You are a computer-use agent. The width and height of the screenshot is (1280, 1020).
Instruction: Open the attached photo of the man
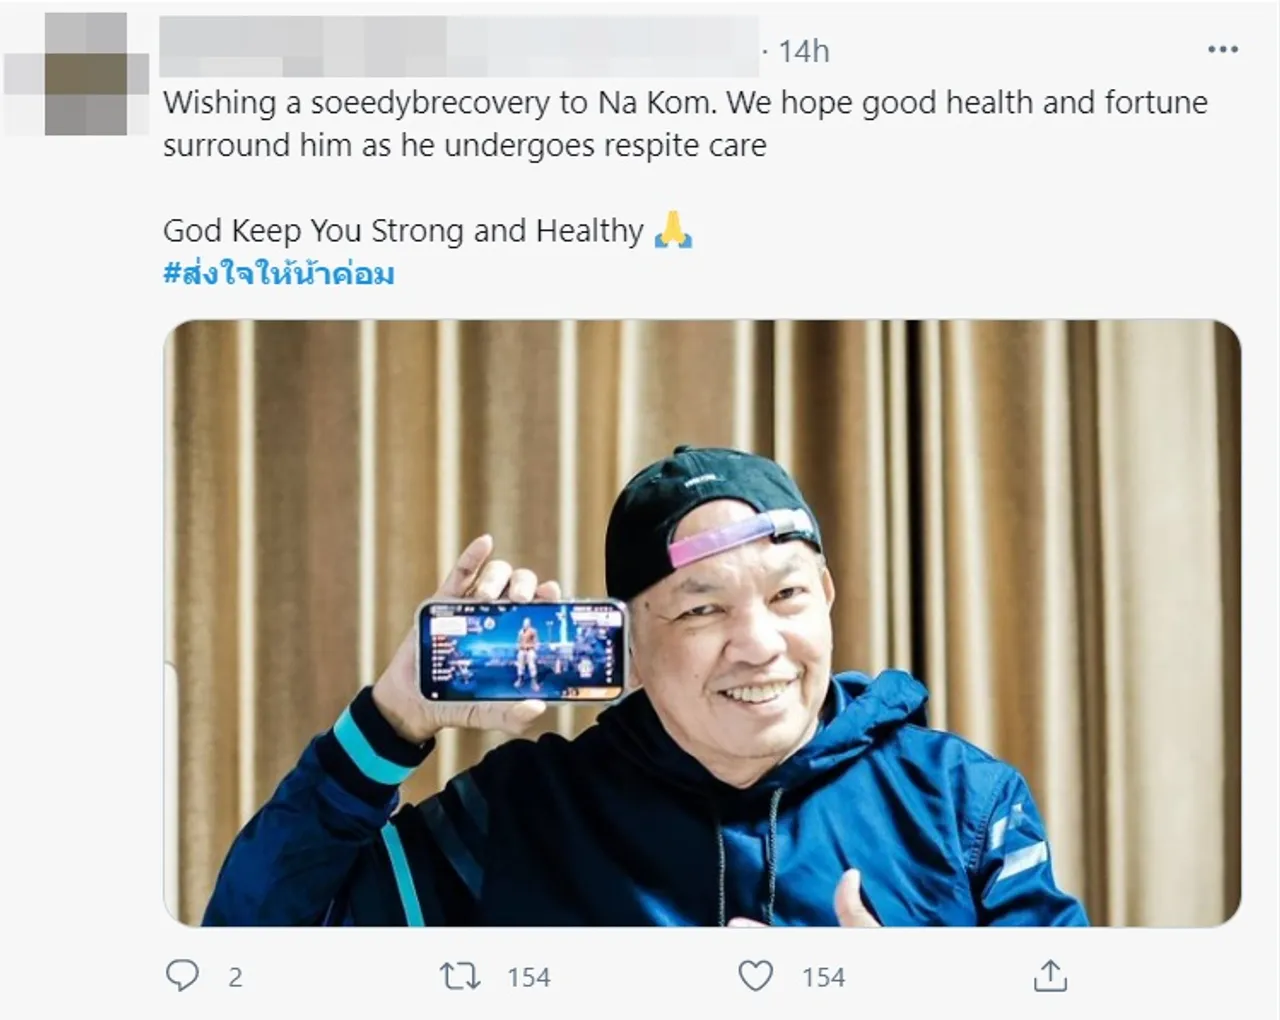pyautogui.click(x=702, y=622)
